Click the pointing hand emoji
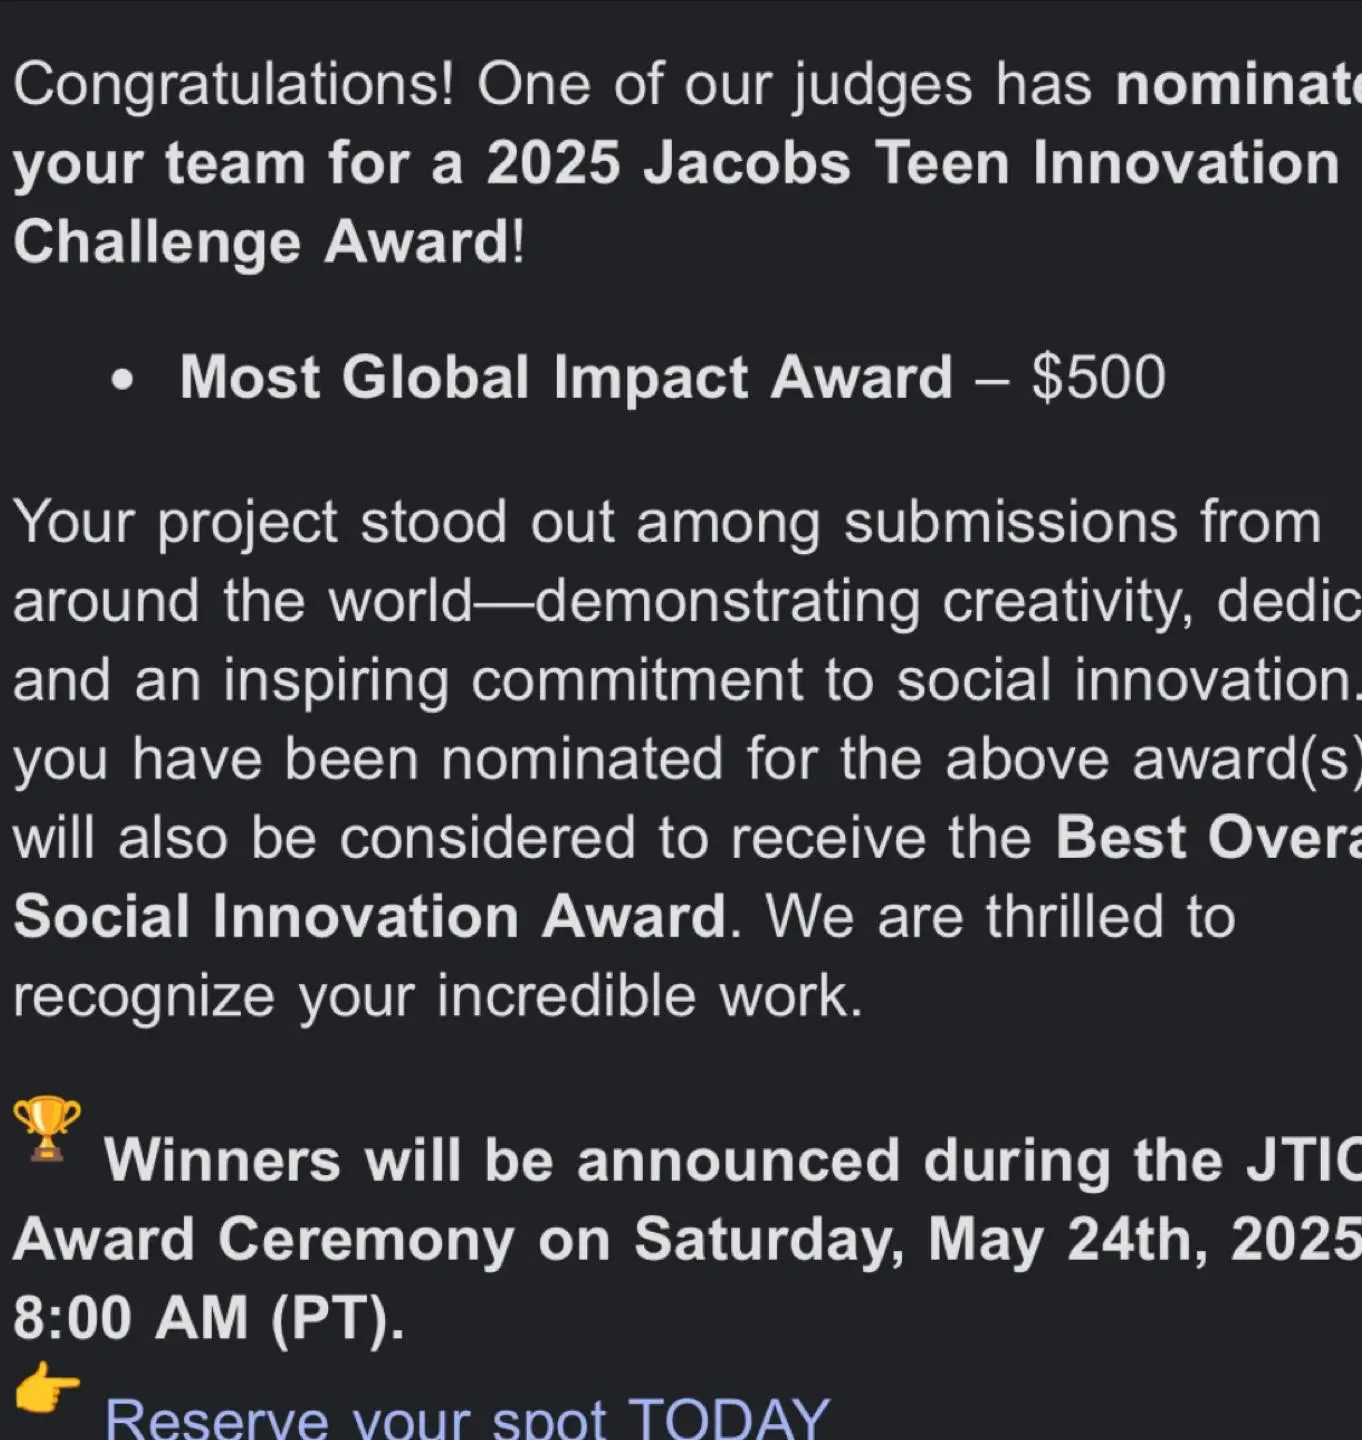 coord(47,1387)
